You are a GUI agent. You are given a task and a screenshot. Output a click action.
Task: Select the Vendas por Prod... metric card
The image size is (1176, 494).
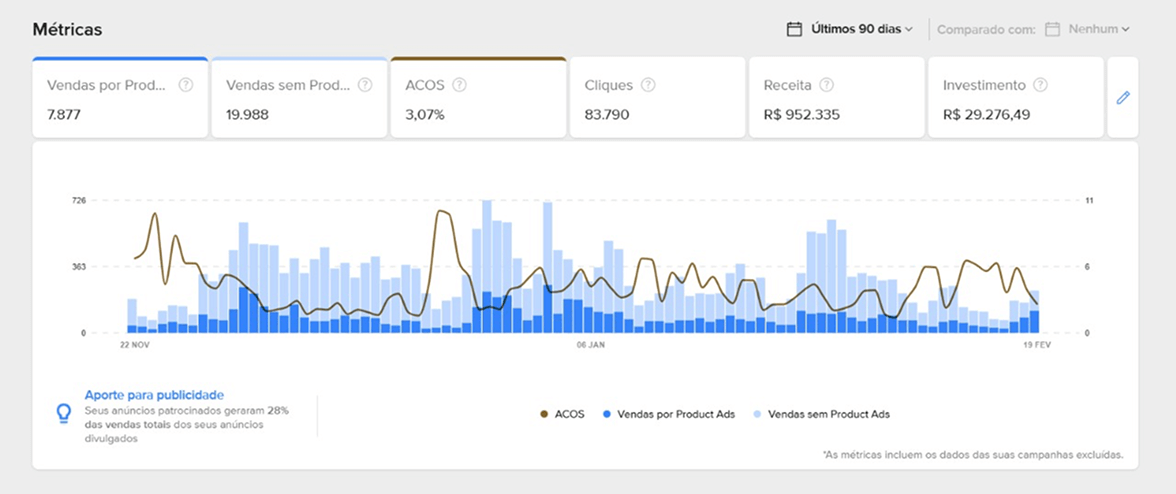pyautogui.click(x=120, y=99)
